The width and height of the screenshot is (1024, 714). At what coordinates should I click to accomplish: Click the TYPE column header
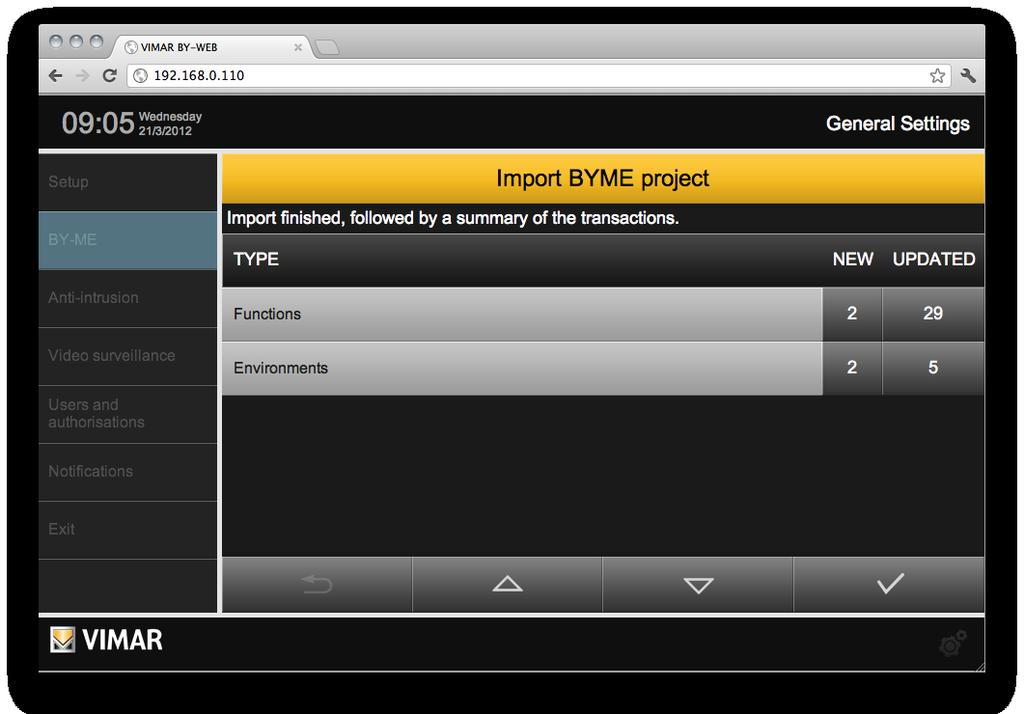(256, 259)
